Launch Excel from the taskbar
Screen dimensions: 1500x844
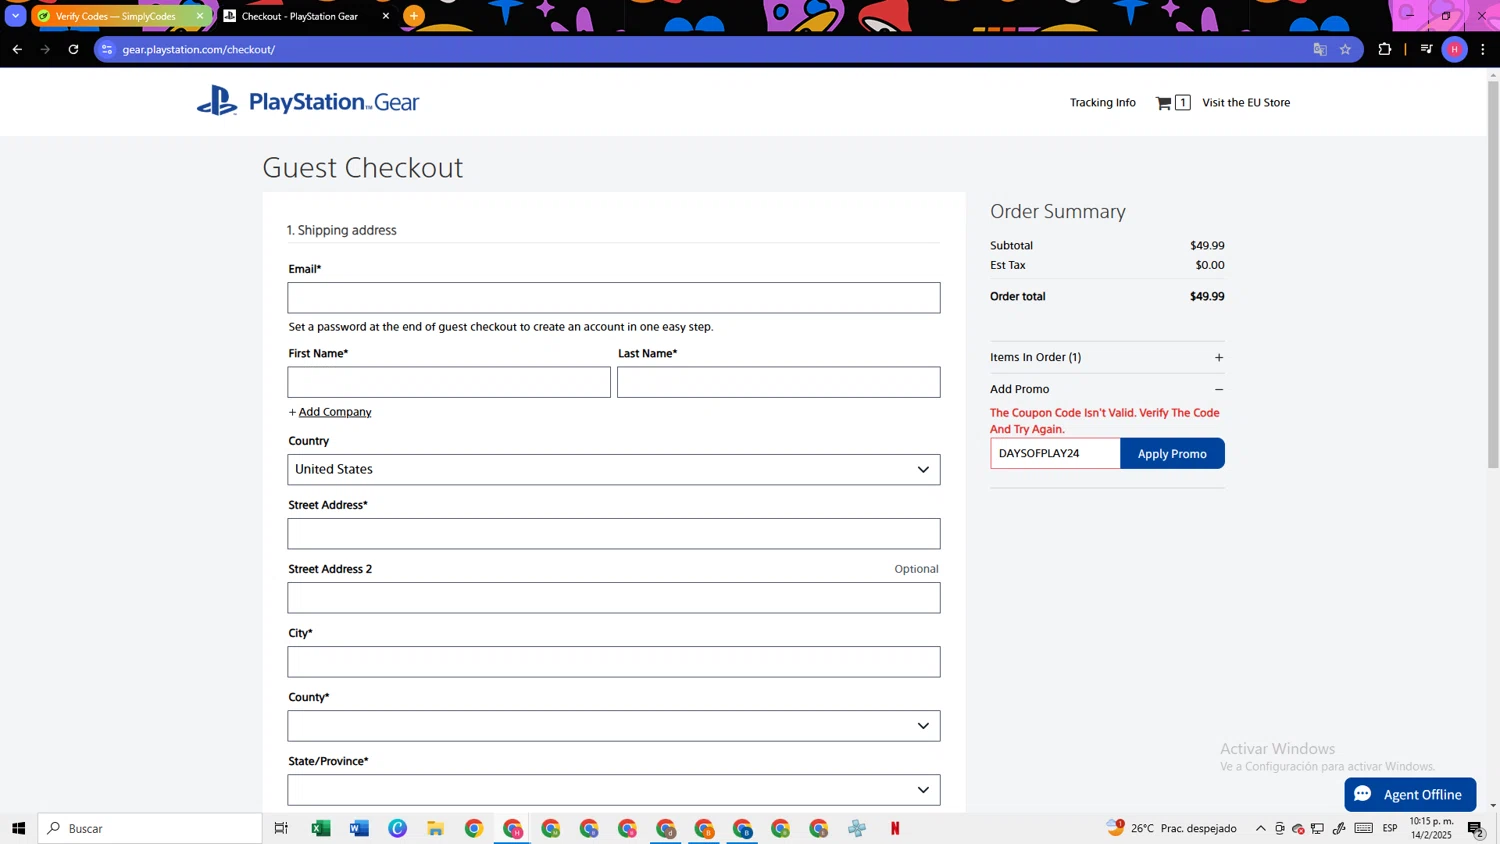coord(321,828)
